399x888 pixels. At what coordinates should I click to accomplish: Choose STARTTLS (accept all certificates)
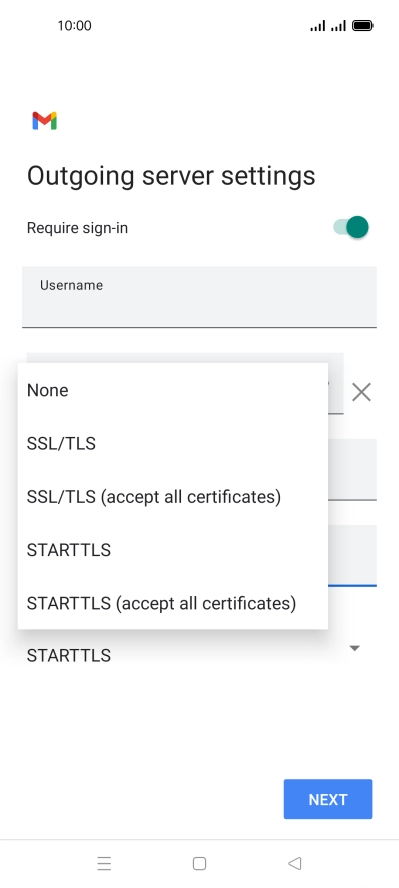[x=173, y=603]
